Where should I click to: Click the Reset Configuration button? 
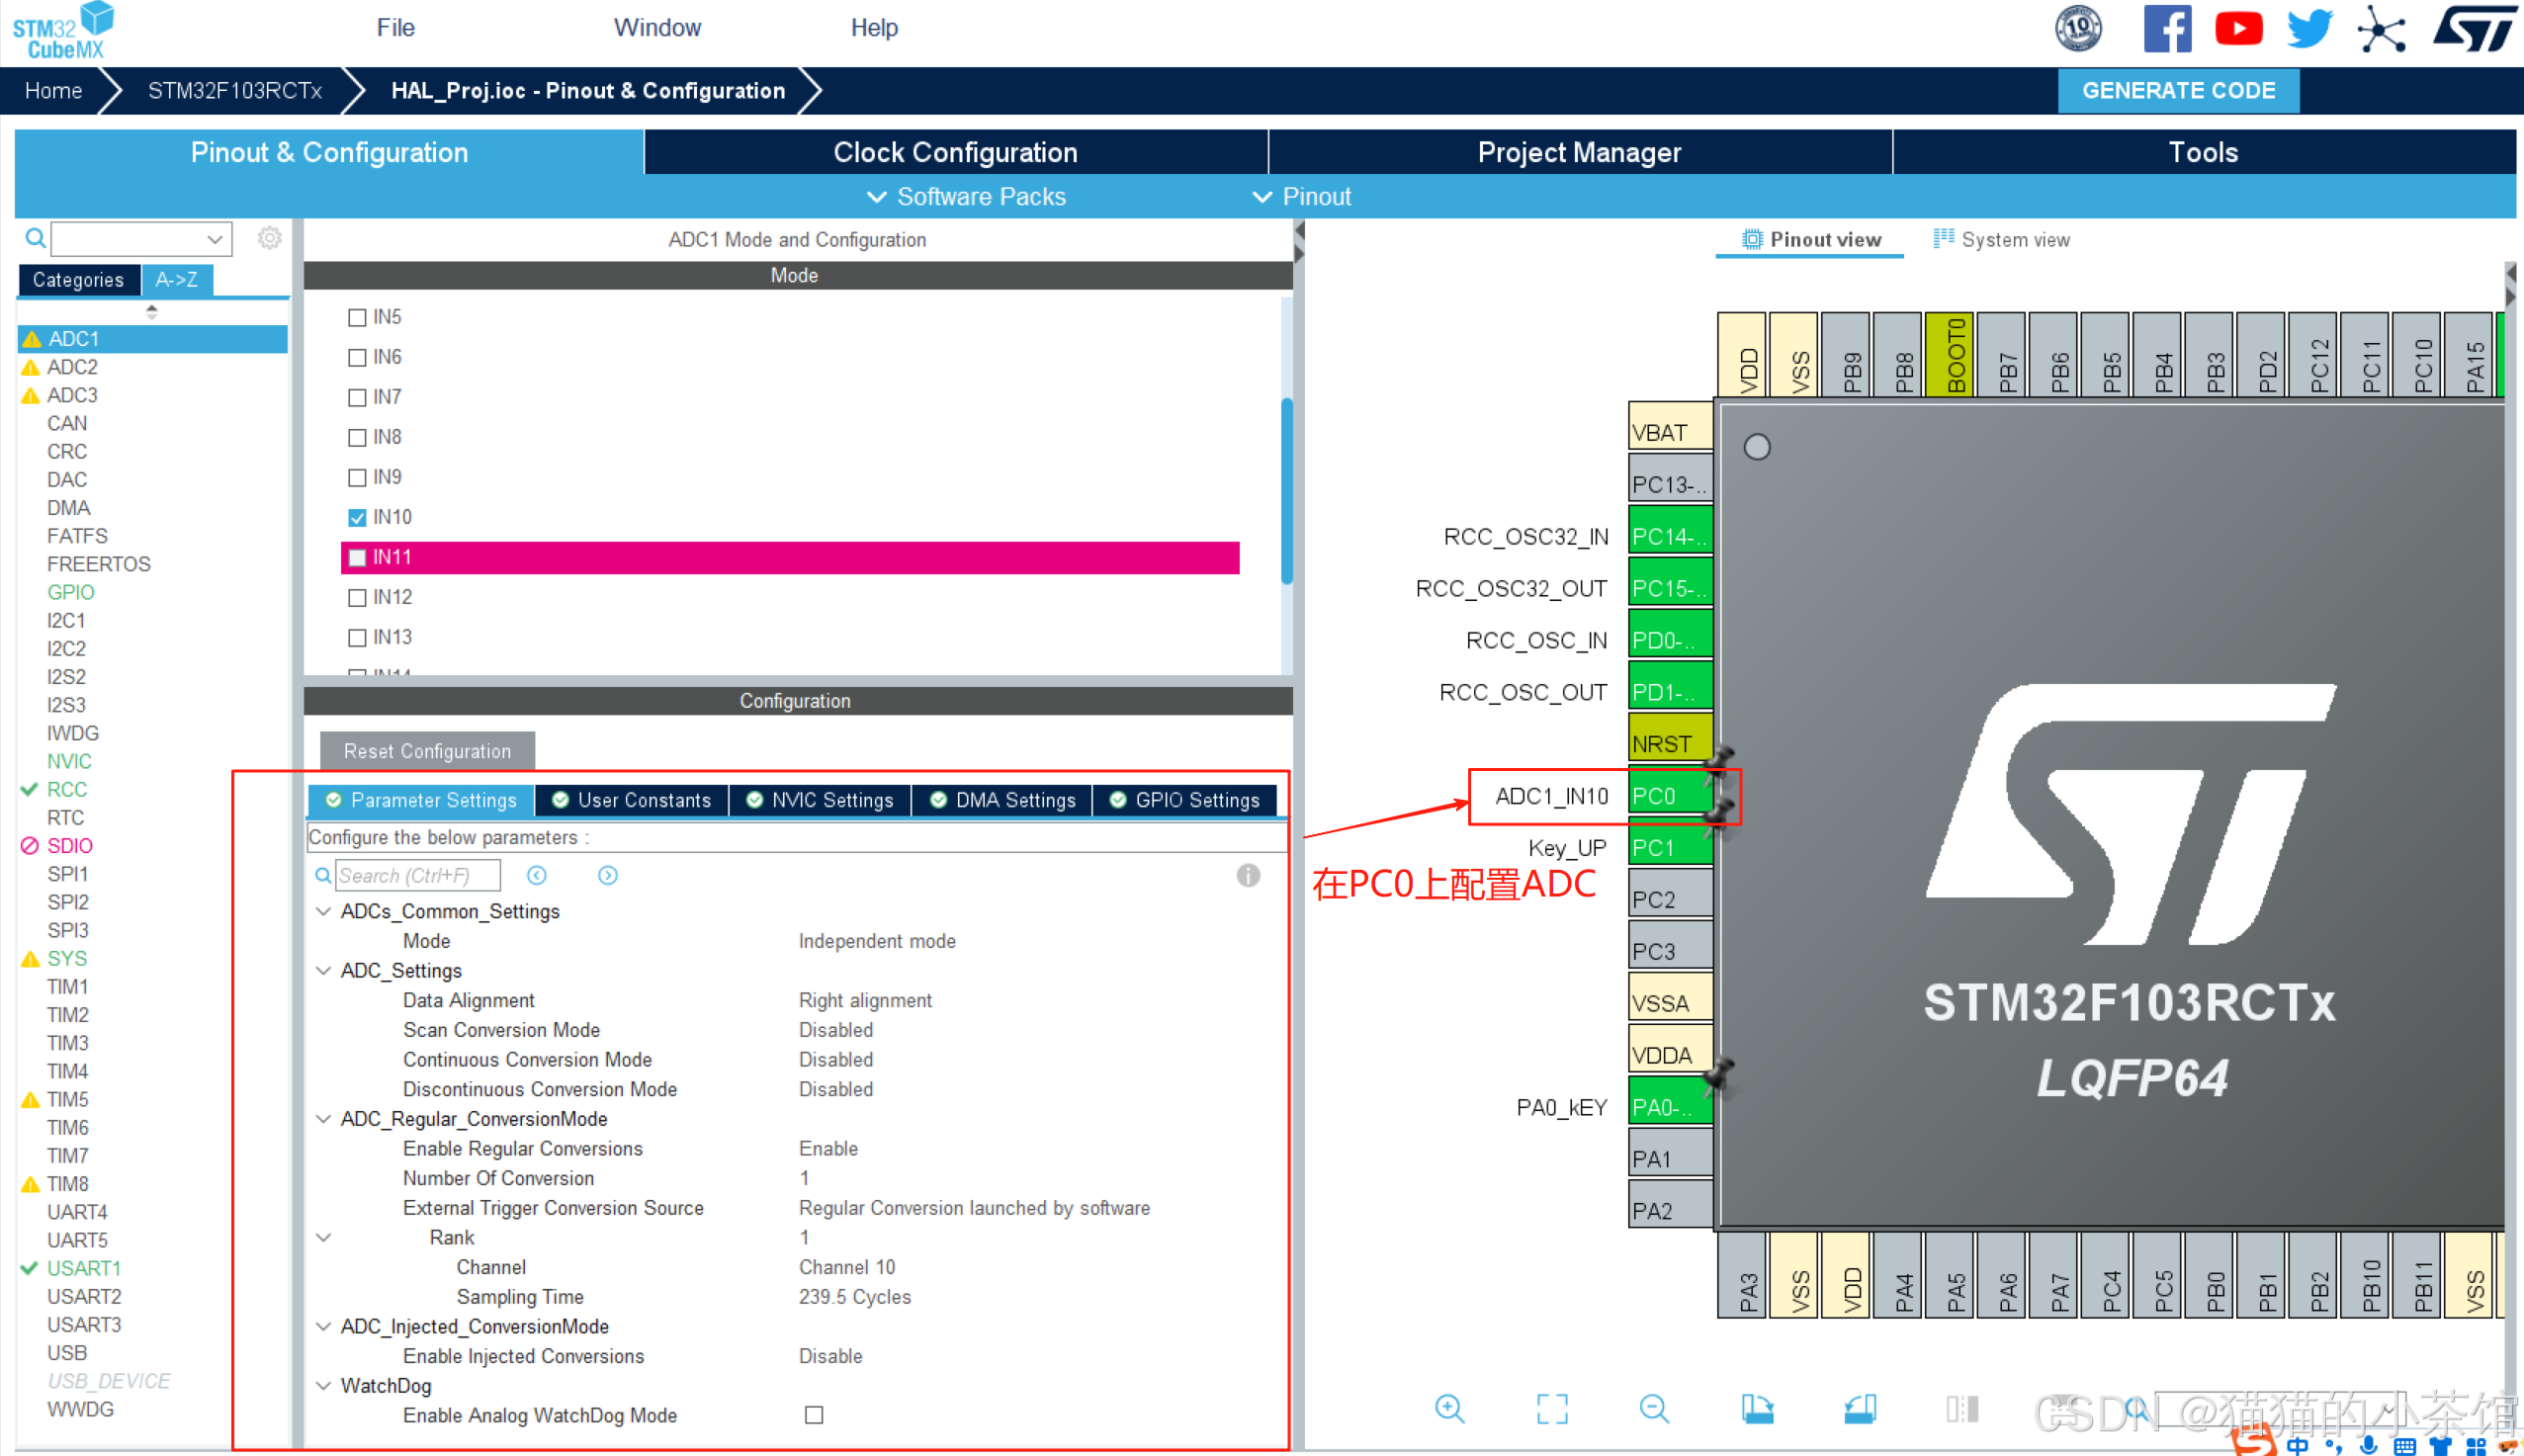[427, 751]
